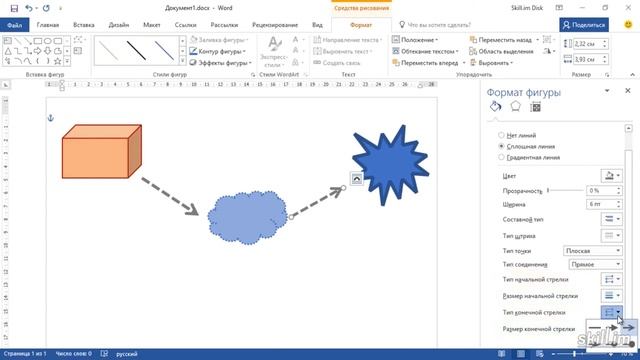Open the 'Тип конечной стрелки' dropdown

[611, 312]
